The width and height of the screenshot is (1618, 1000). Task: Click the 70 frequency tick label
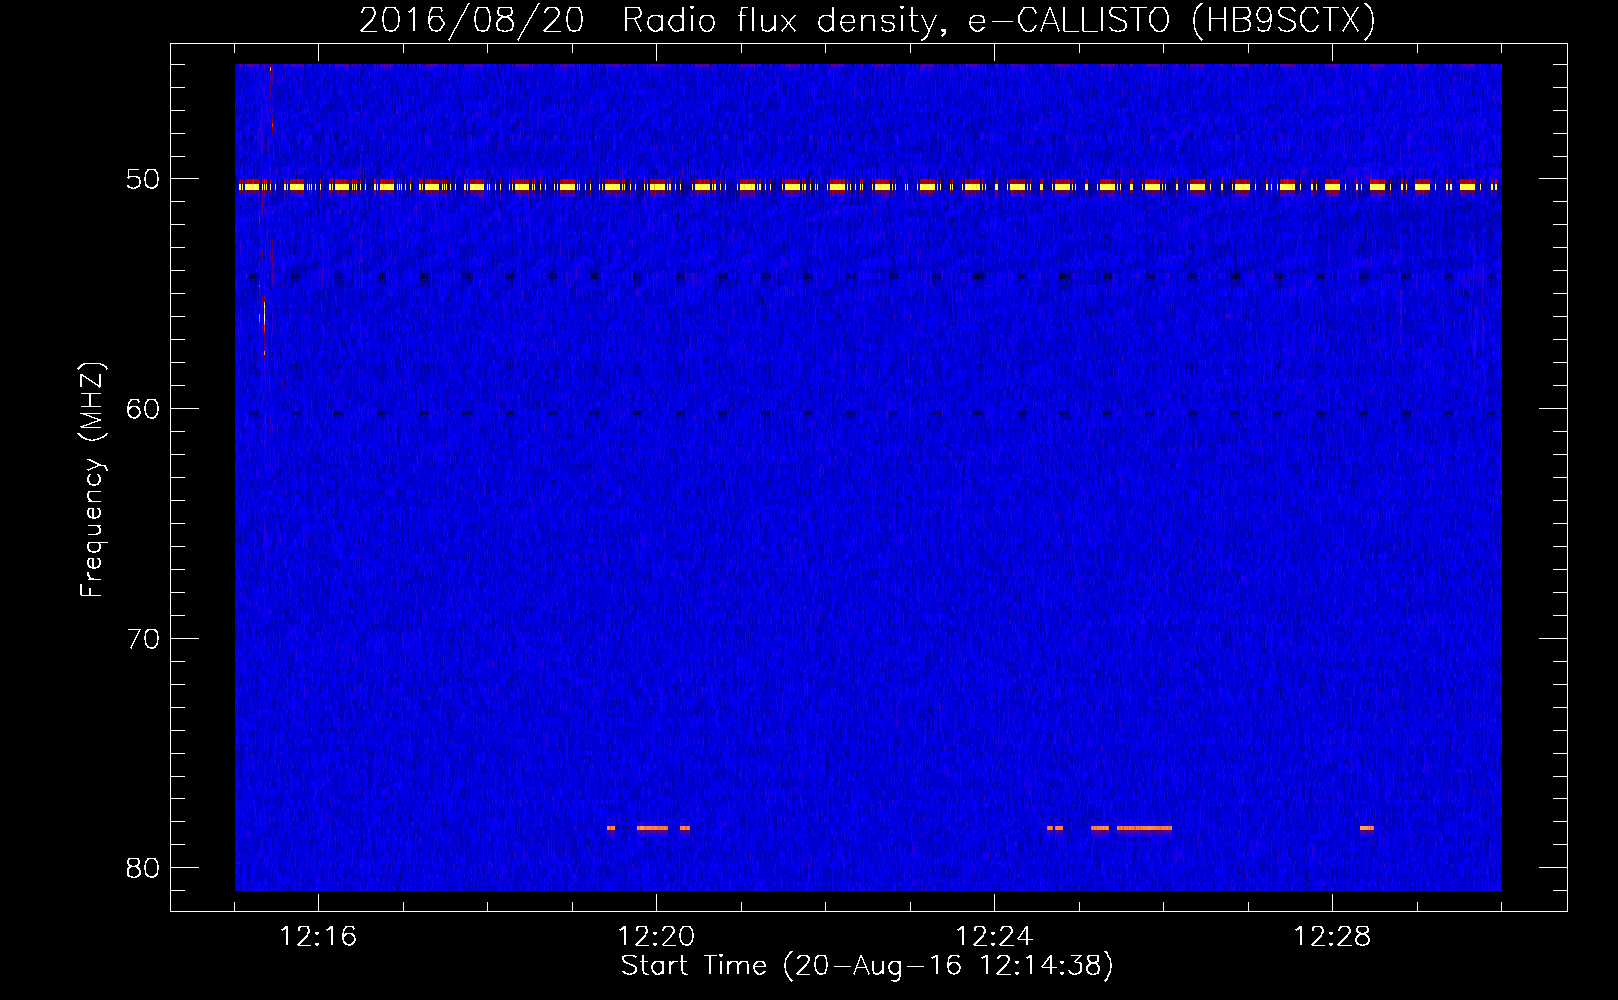pos(143,639)
